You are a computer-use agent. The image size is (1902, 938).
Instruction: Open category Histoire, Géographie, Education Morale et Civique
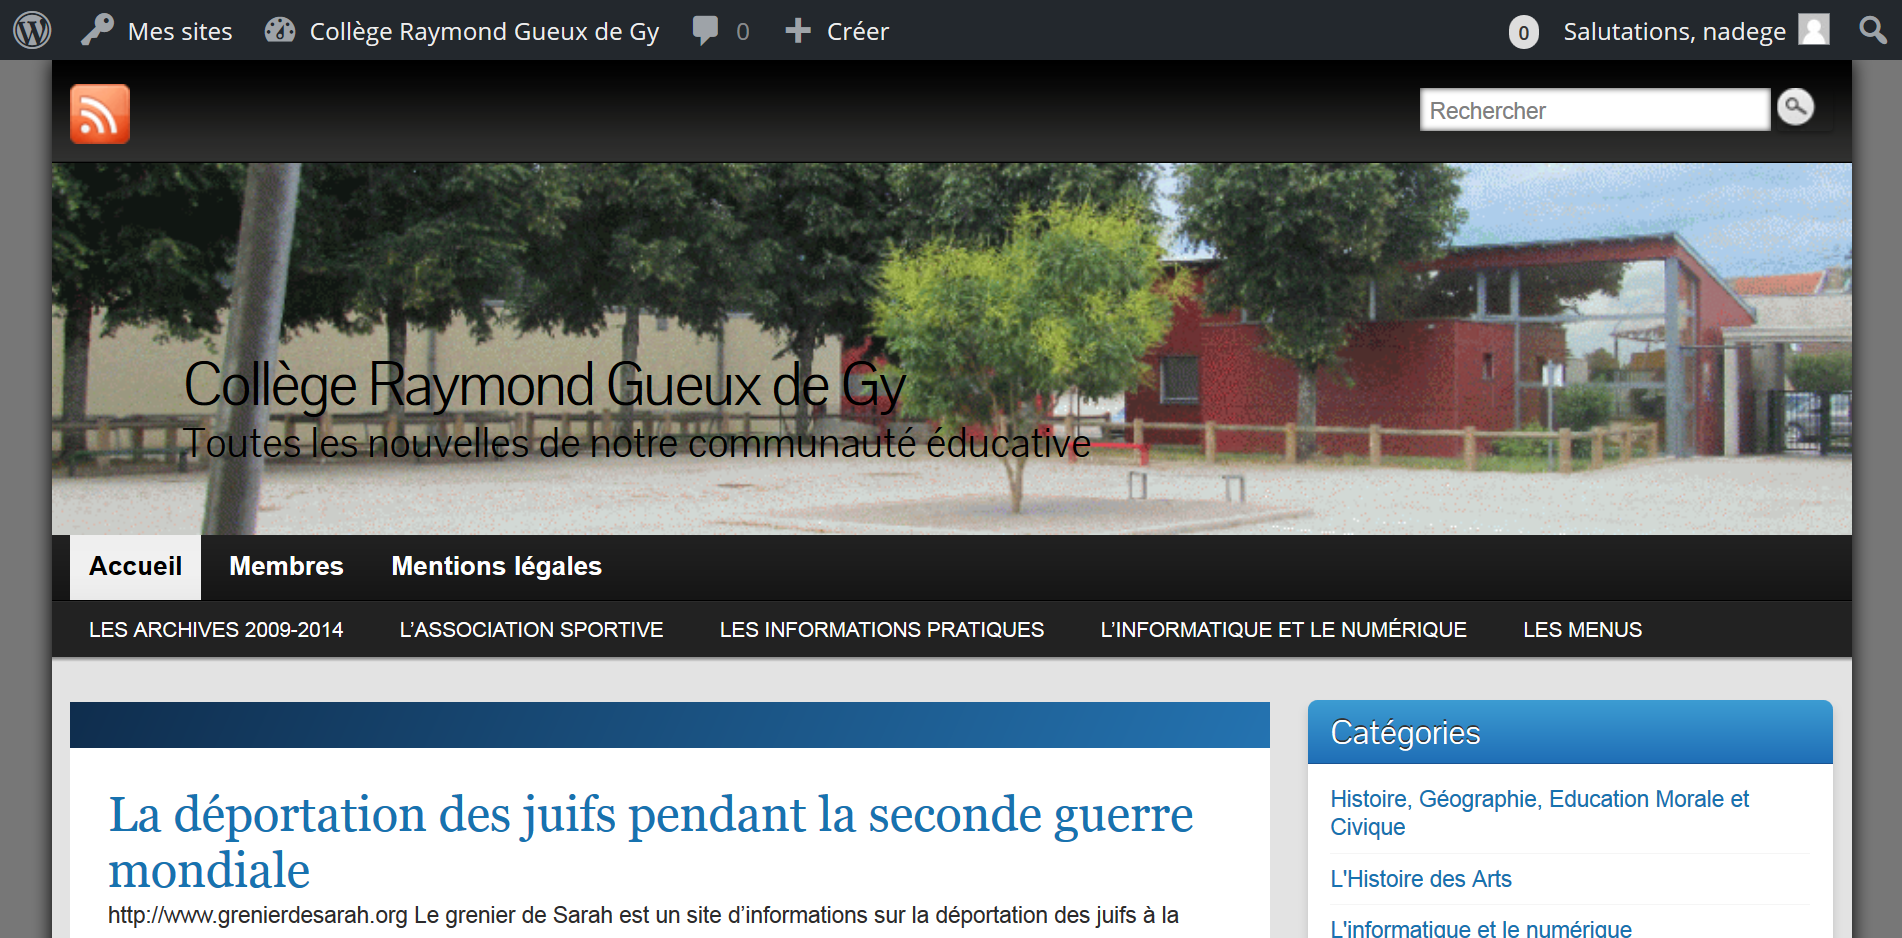click(x=1539, y=813)
